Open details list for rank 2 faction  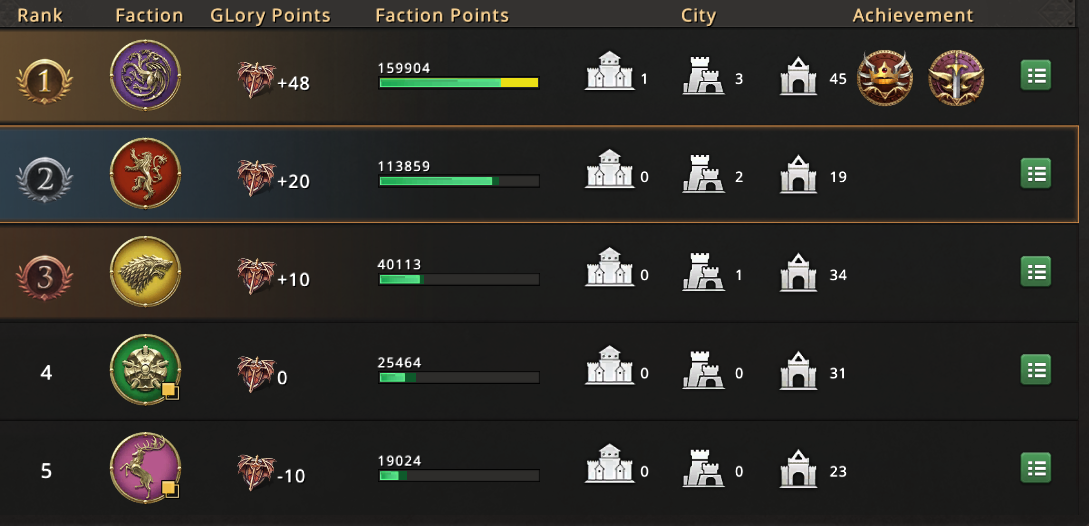point(1036,174)
